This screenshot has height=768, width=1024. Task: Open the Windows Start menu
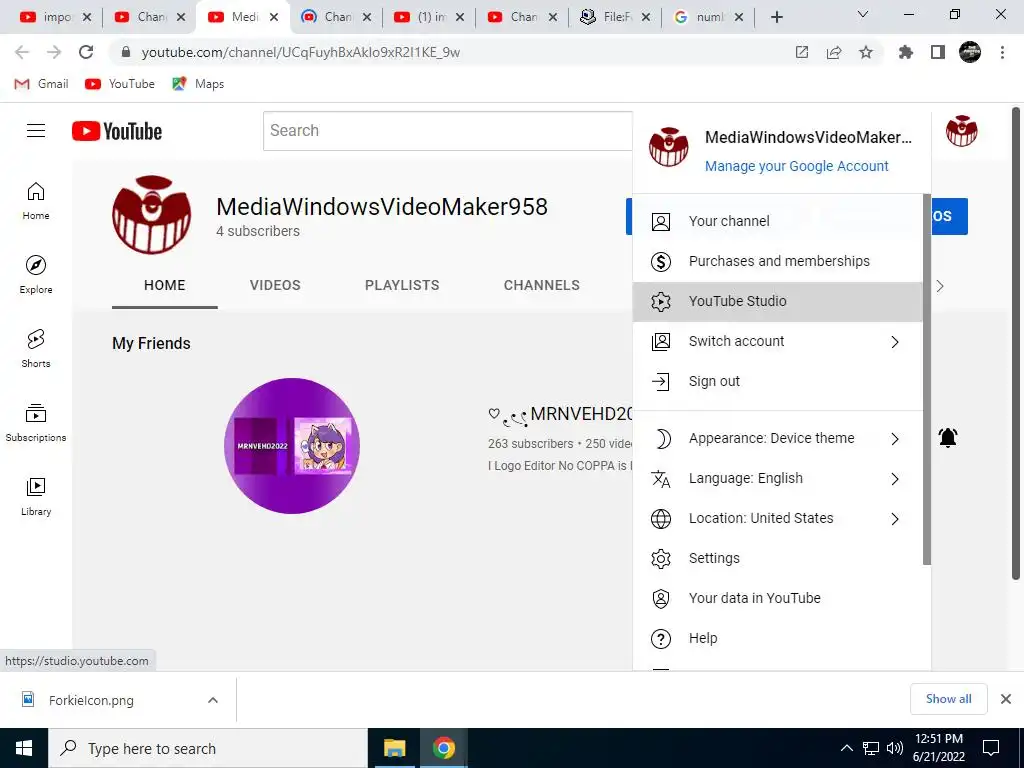point(24,748)
